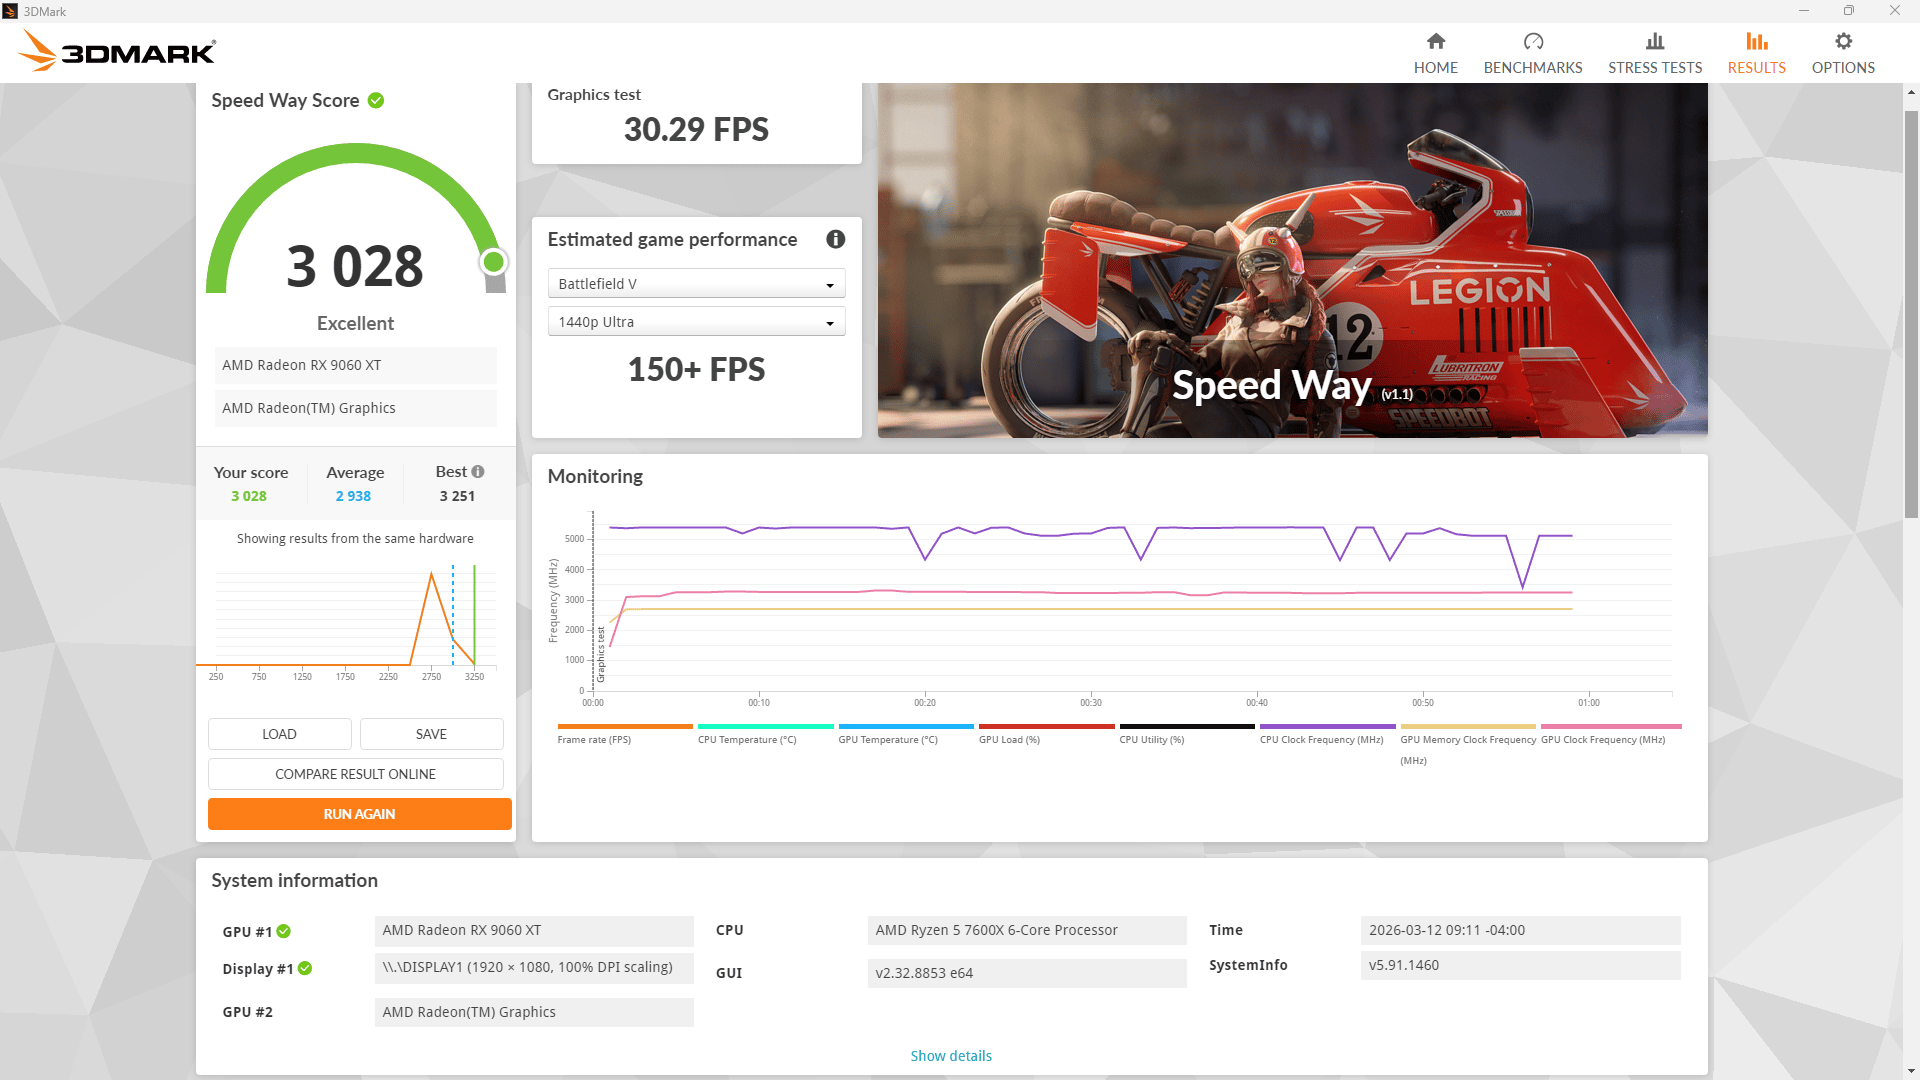Click the LOAD button
This screenshot has width=1920, height=1080.
pyautogui.click(x=280, y=734)
